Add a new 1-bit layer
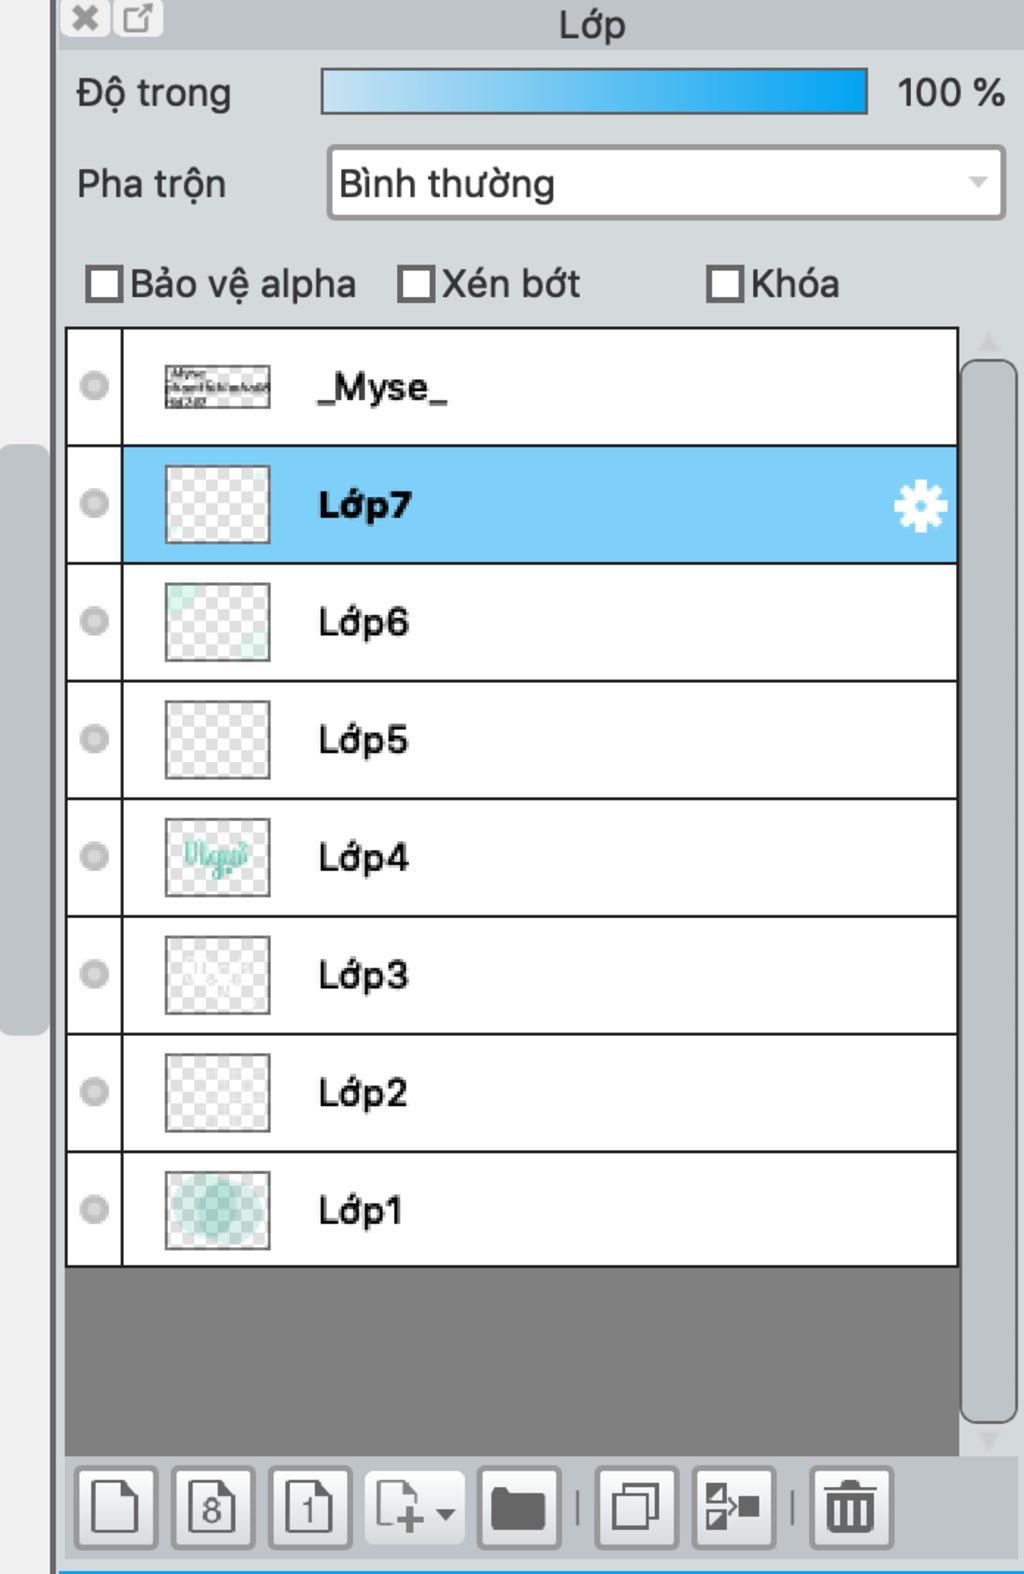The image size is (1024, 1574). click(x=309, y=1507)
